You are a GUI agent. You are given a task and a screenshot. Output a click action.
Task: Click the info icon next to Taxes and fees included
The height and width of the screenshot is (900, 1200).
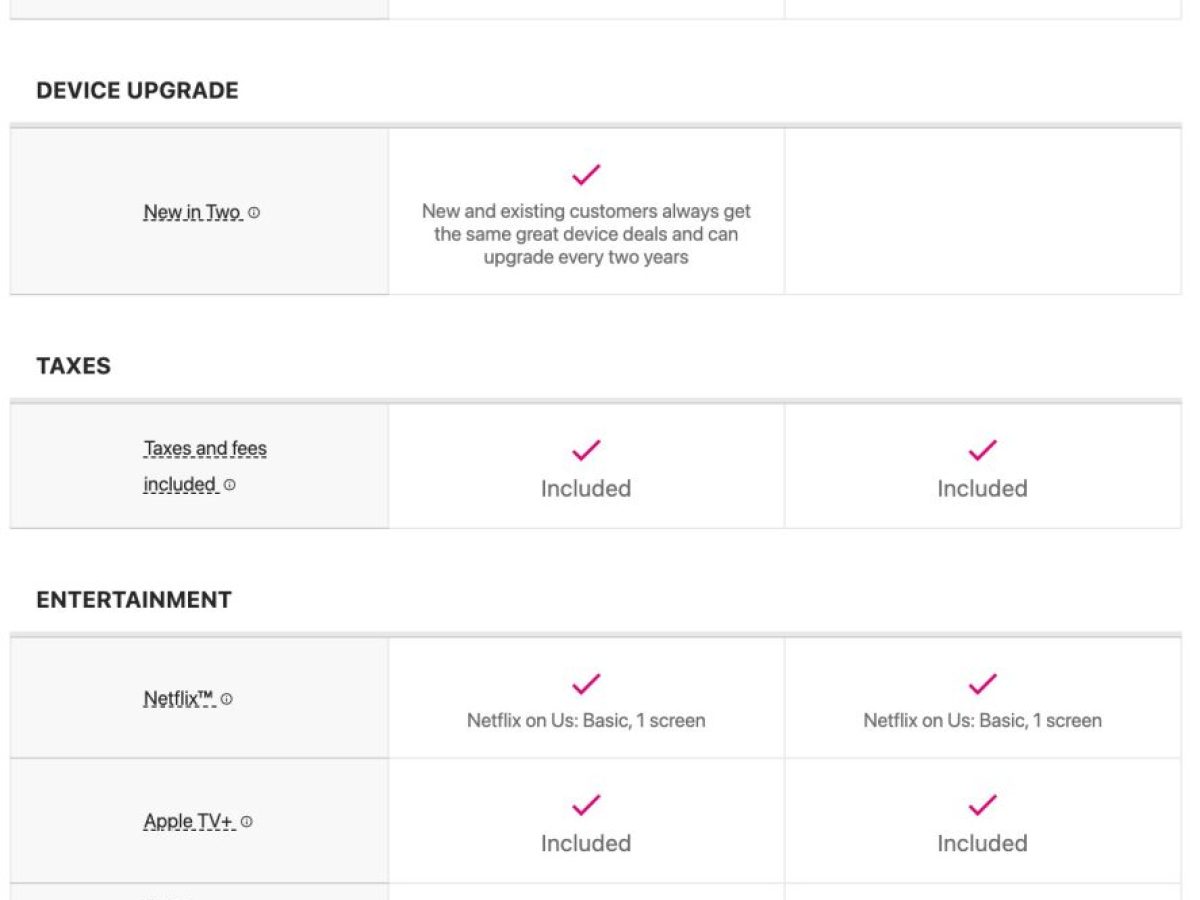click(x=230, y=485)
